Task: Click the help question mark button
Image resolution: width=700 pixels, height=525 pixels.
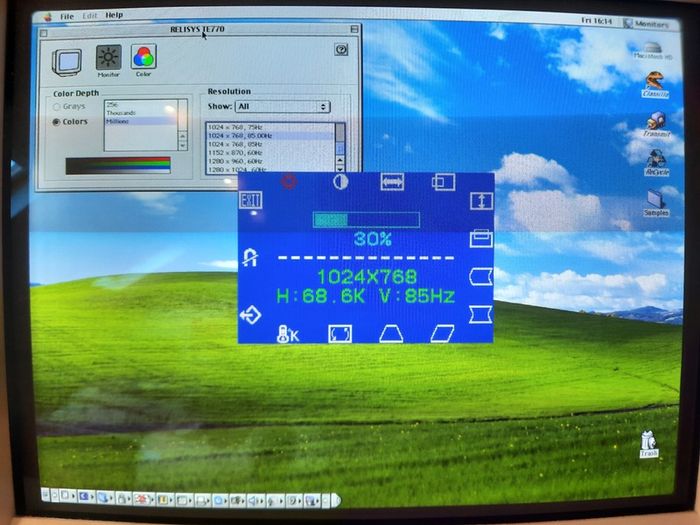Action: point(341,50)
